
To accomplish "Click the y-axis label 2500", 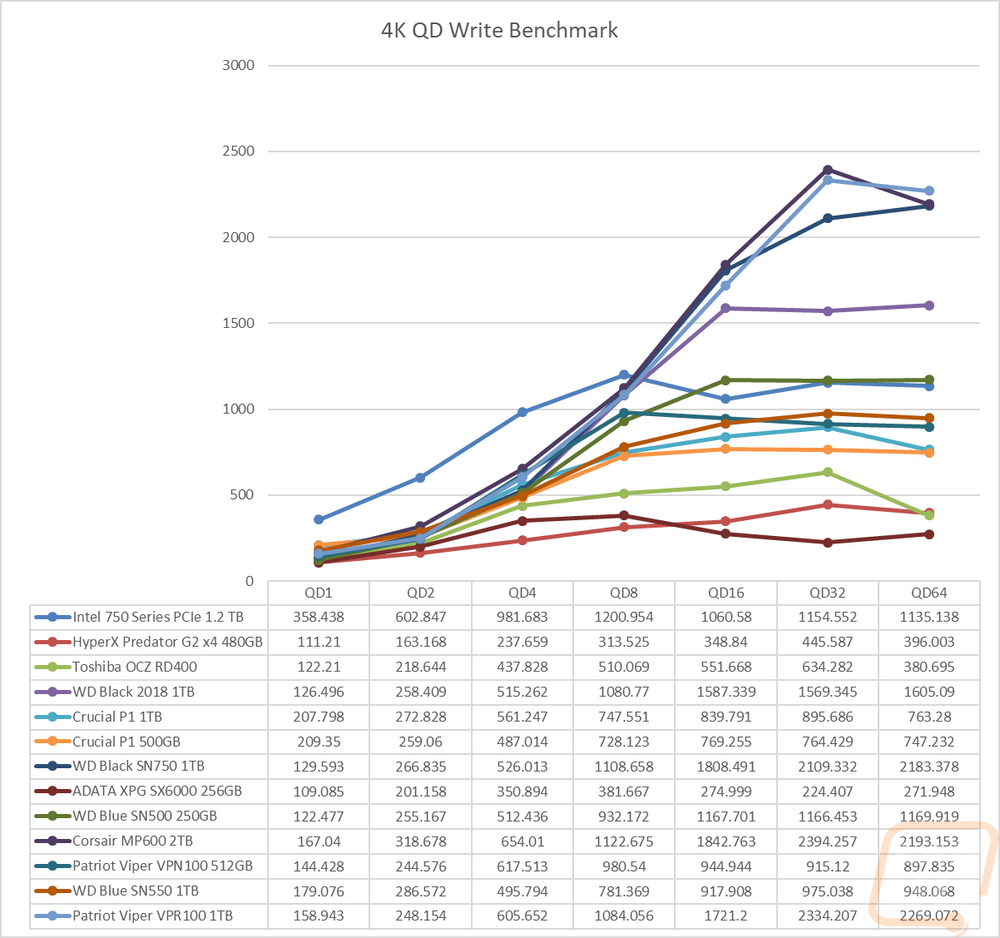I will 238,151.
